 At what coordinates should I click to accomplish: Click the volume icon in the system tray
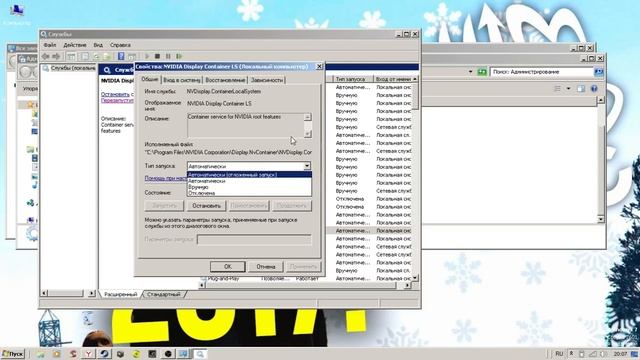pos(604,353)
